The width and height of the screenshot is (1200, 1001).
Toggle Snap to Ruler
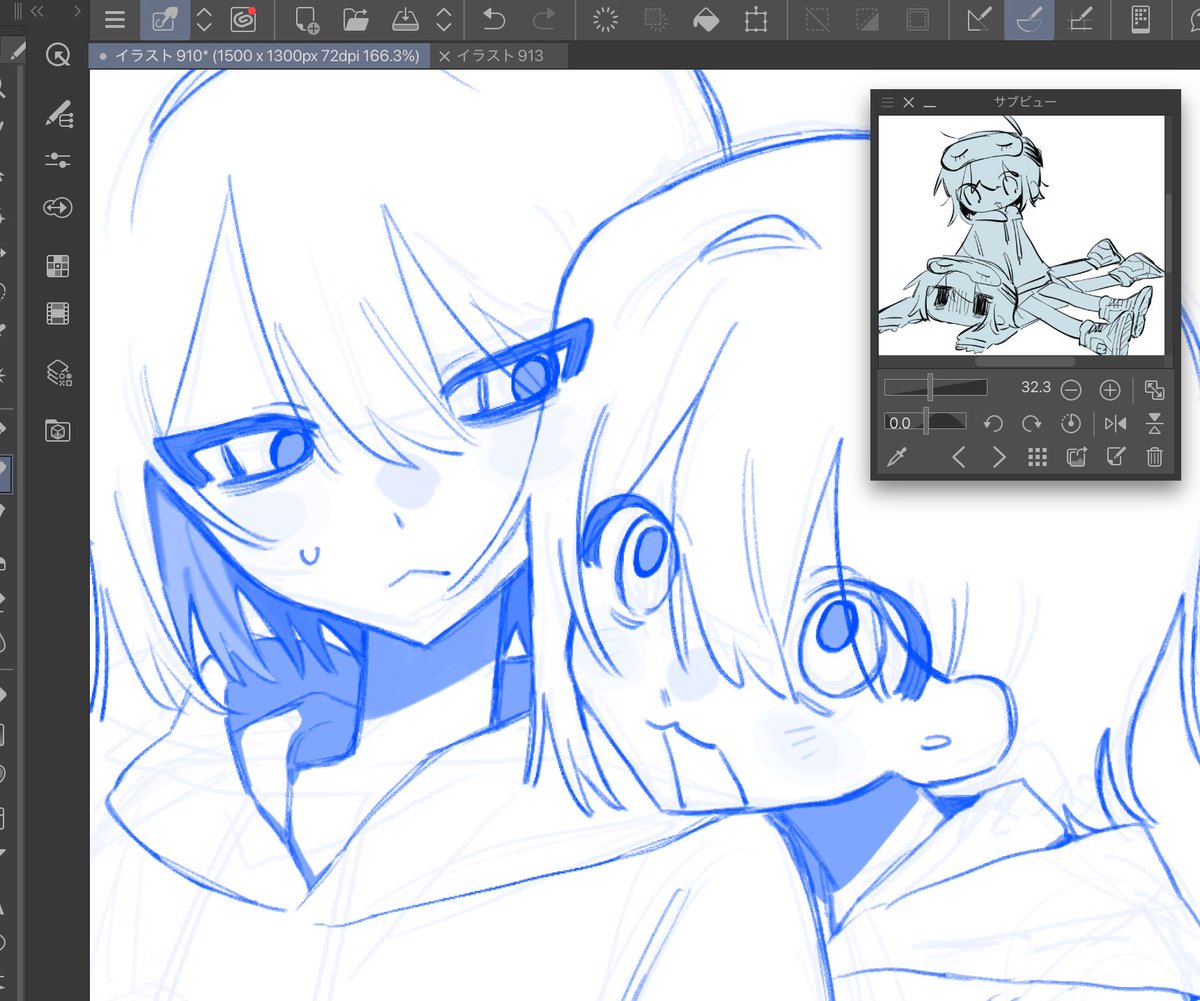point(979,20)
